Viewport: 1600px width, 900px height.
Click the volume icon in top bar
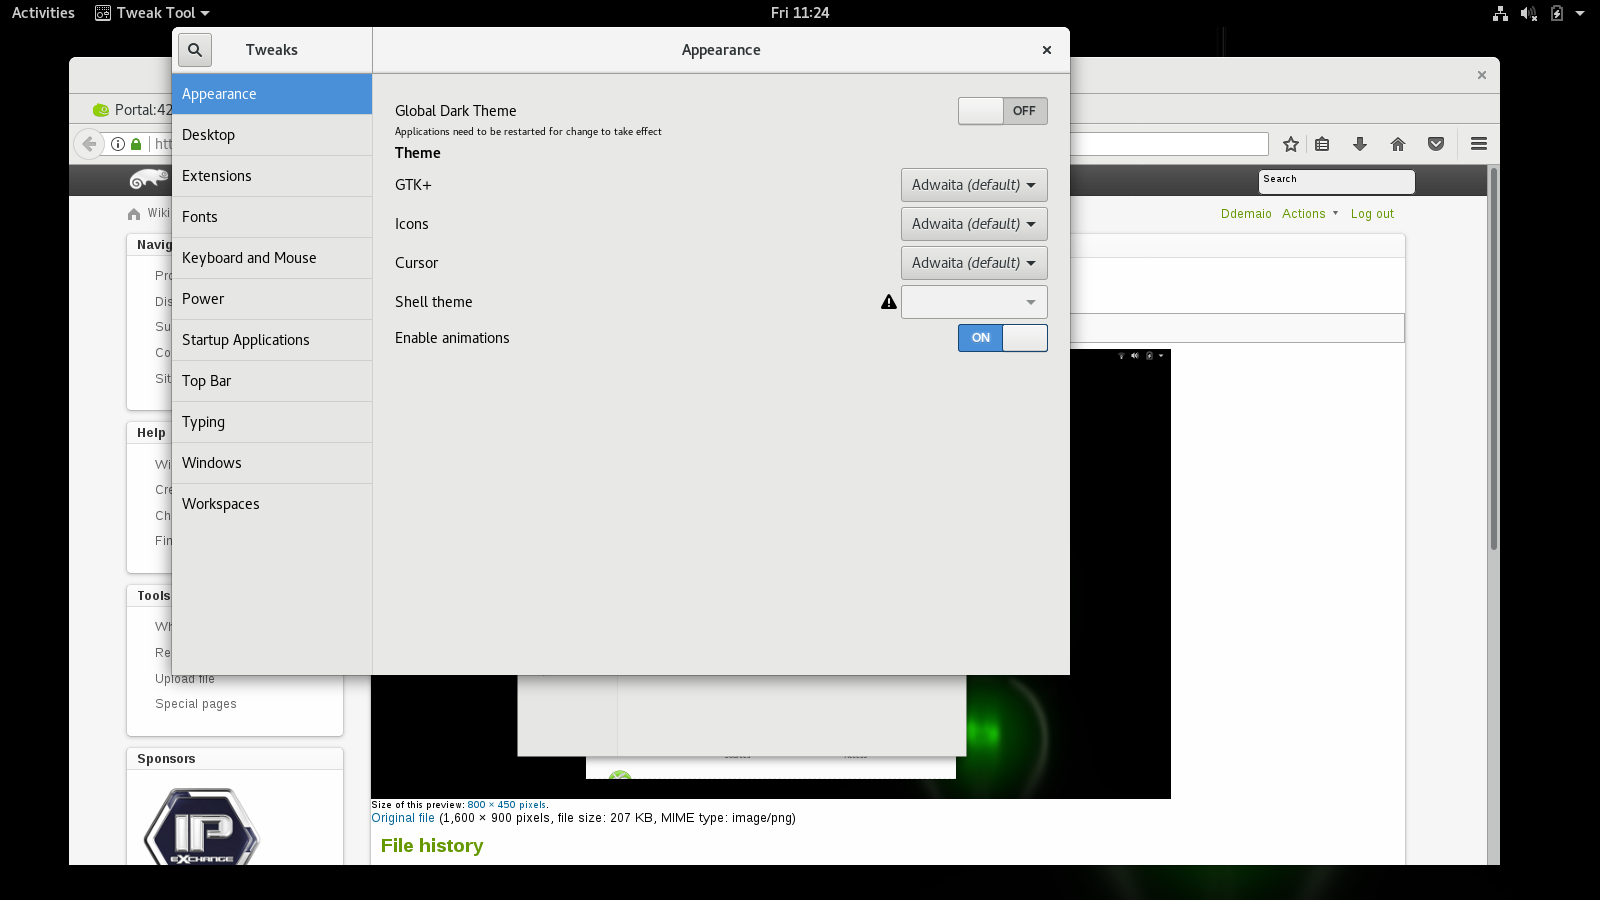pyautogui.click(x=1528, y=13)
